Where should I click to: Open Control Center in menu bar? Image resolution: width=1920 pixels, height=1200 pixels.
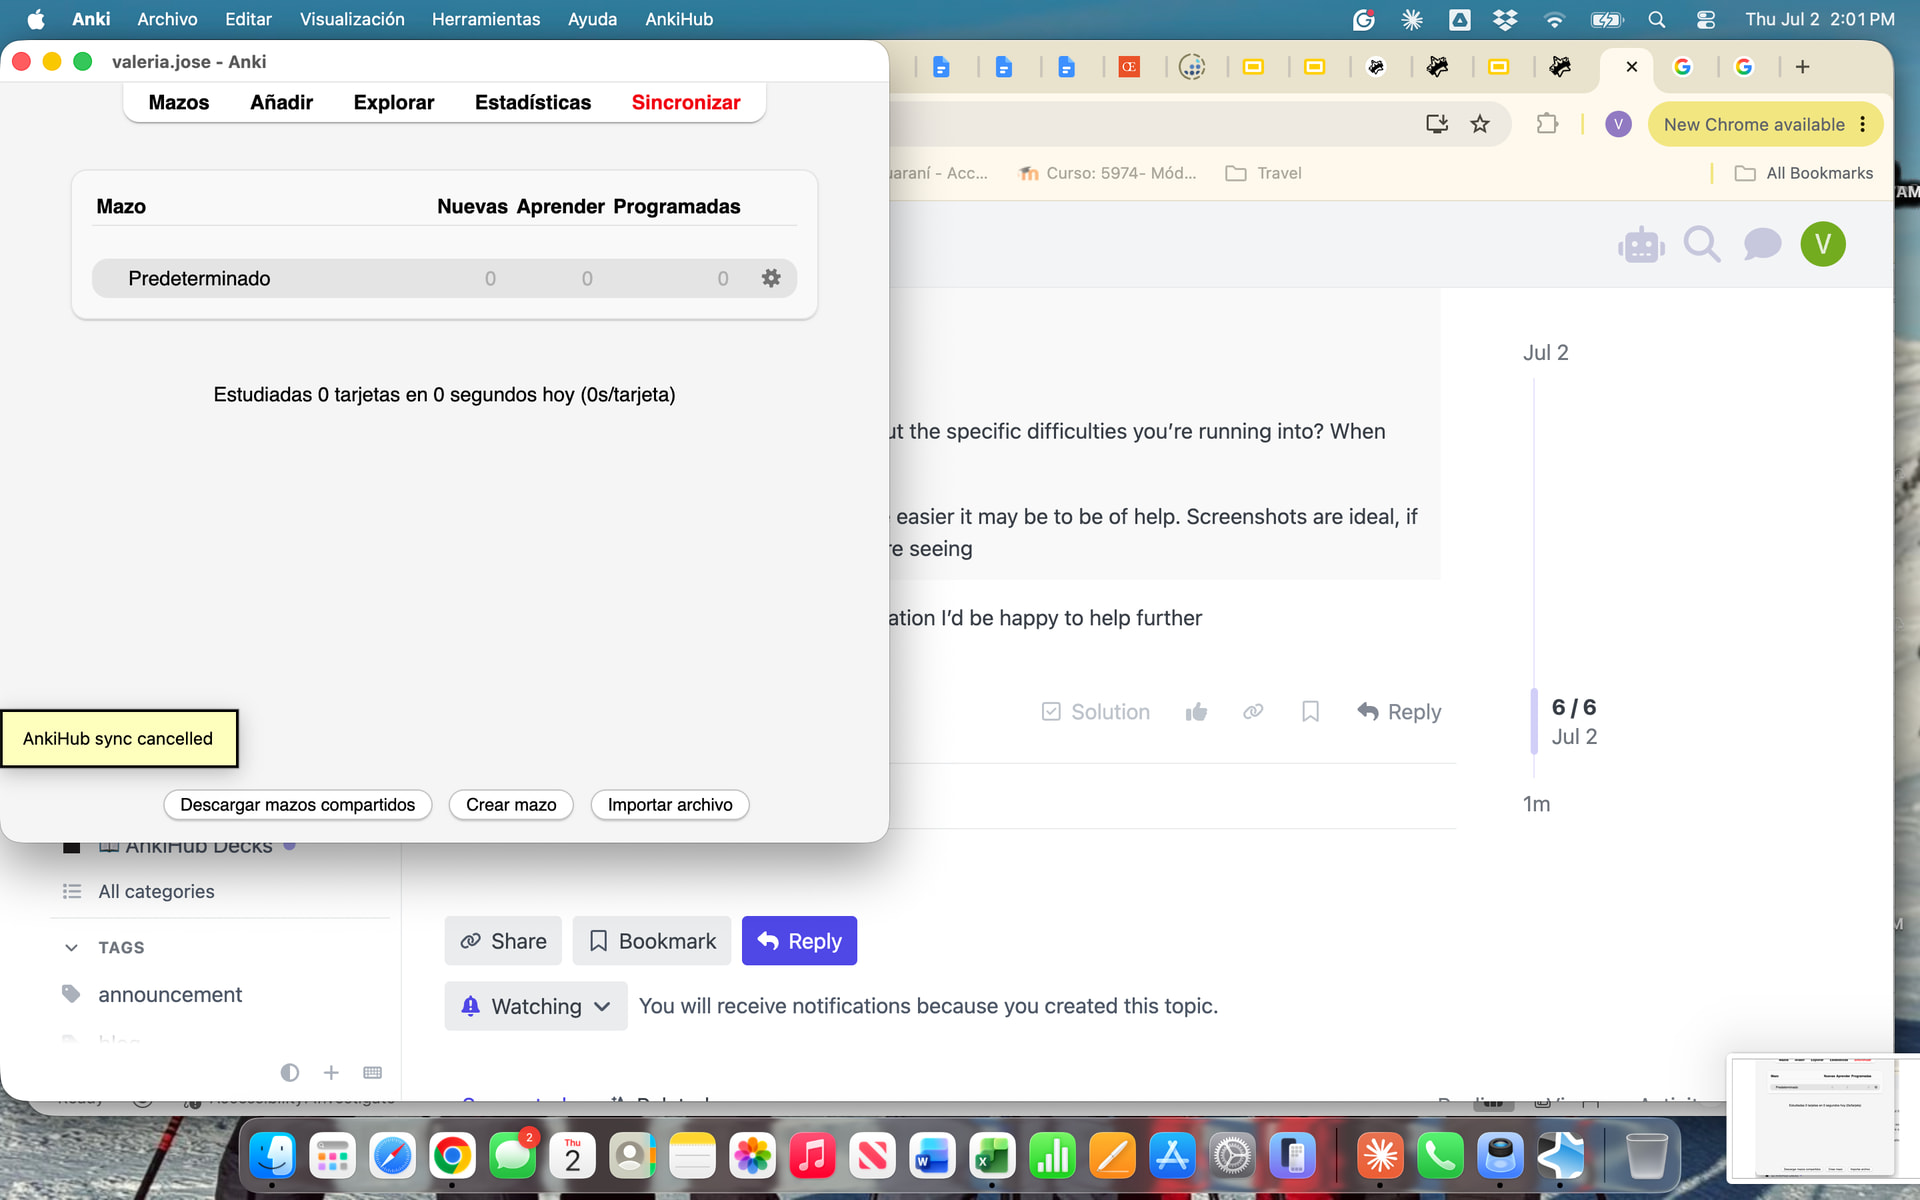point(1706,19)
